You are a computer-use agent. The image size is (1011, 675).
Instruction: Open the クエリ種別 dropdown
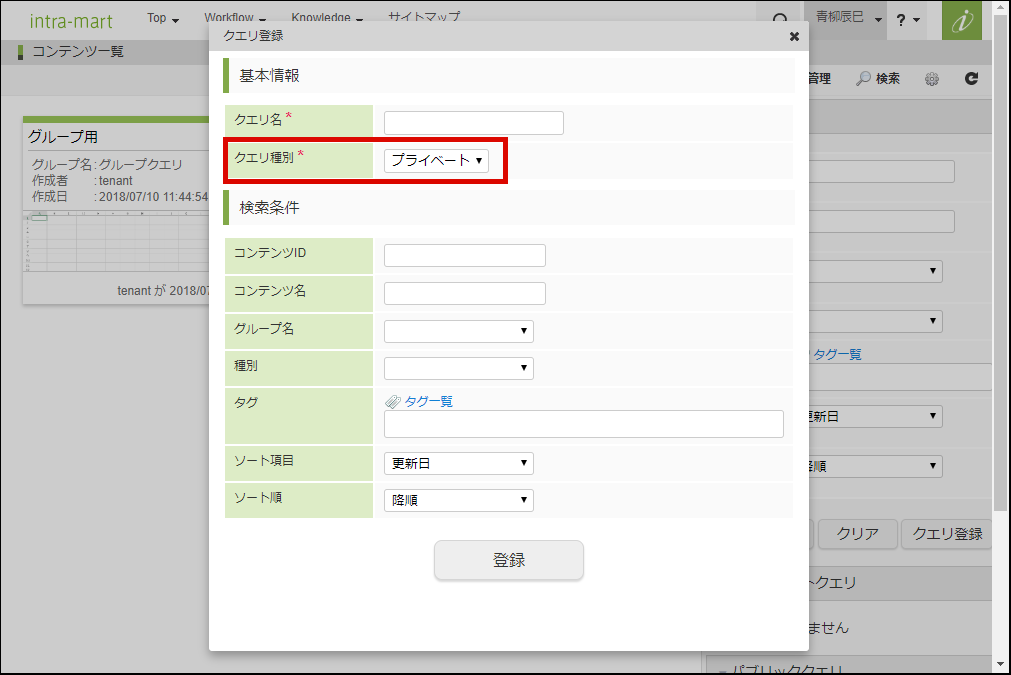pyautogui.click(x=437, y=160)
